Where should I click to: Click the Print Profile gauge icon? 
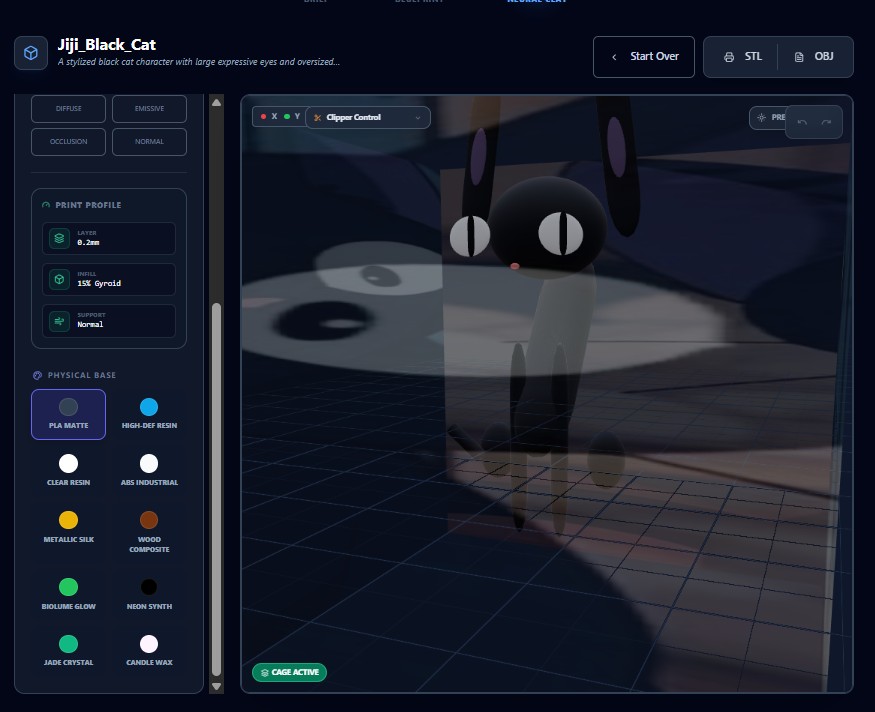pos(46,205)
